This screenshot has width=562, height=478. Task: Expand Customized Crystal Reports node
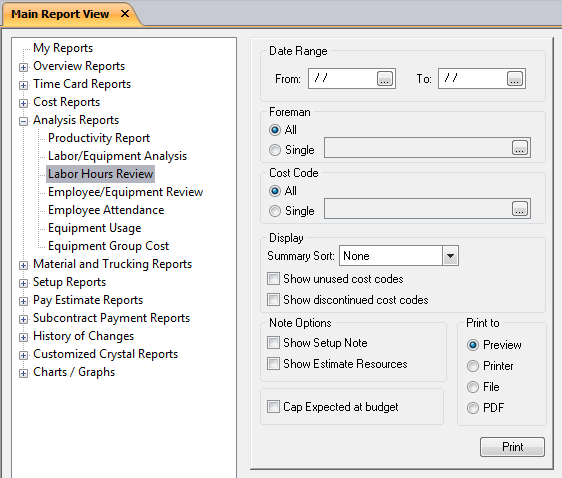pyautogui.click(x=23, y=355)
